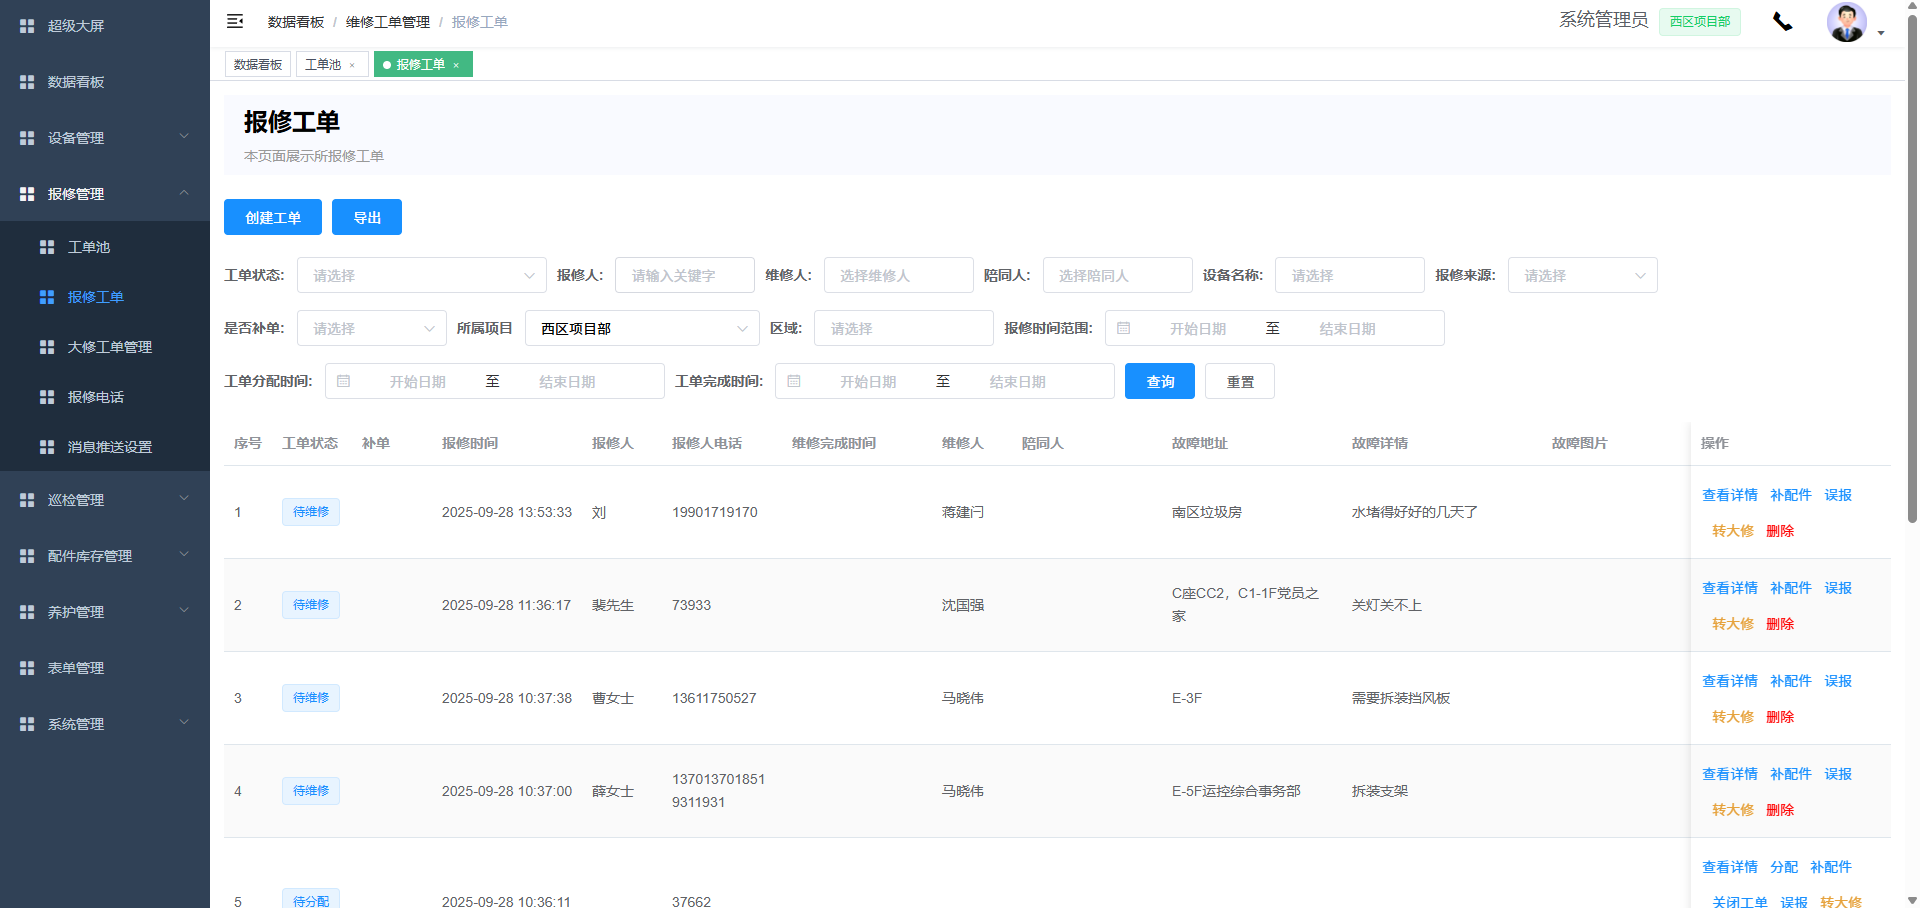Screen dimensions: 1920x908
Task: Click 查看详情 link for row 1
Action: coord(1729,495)
